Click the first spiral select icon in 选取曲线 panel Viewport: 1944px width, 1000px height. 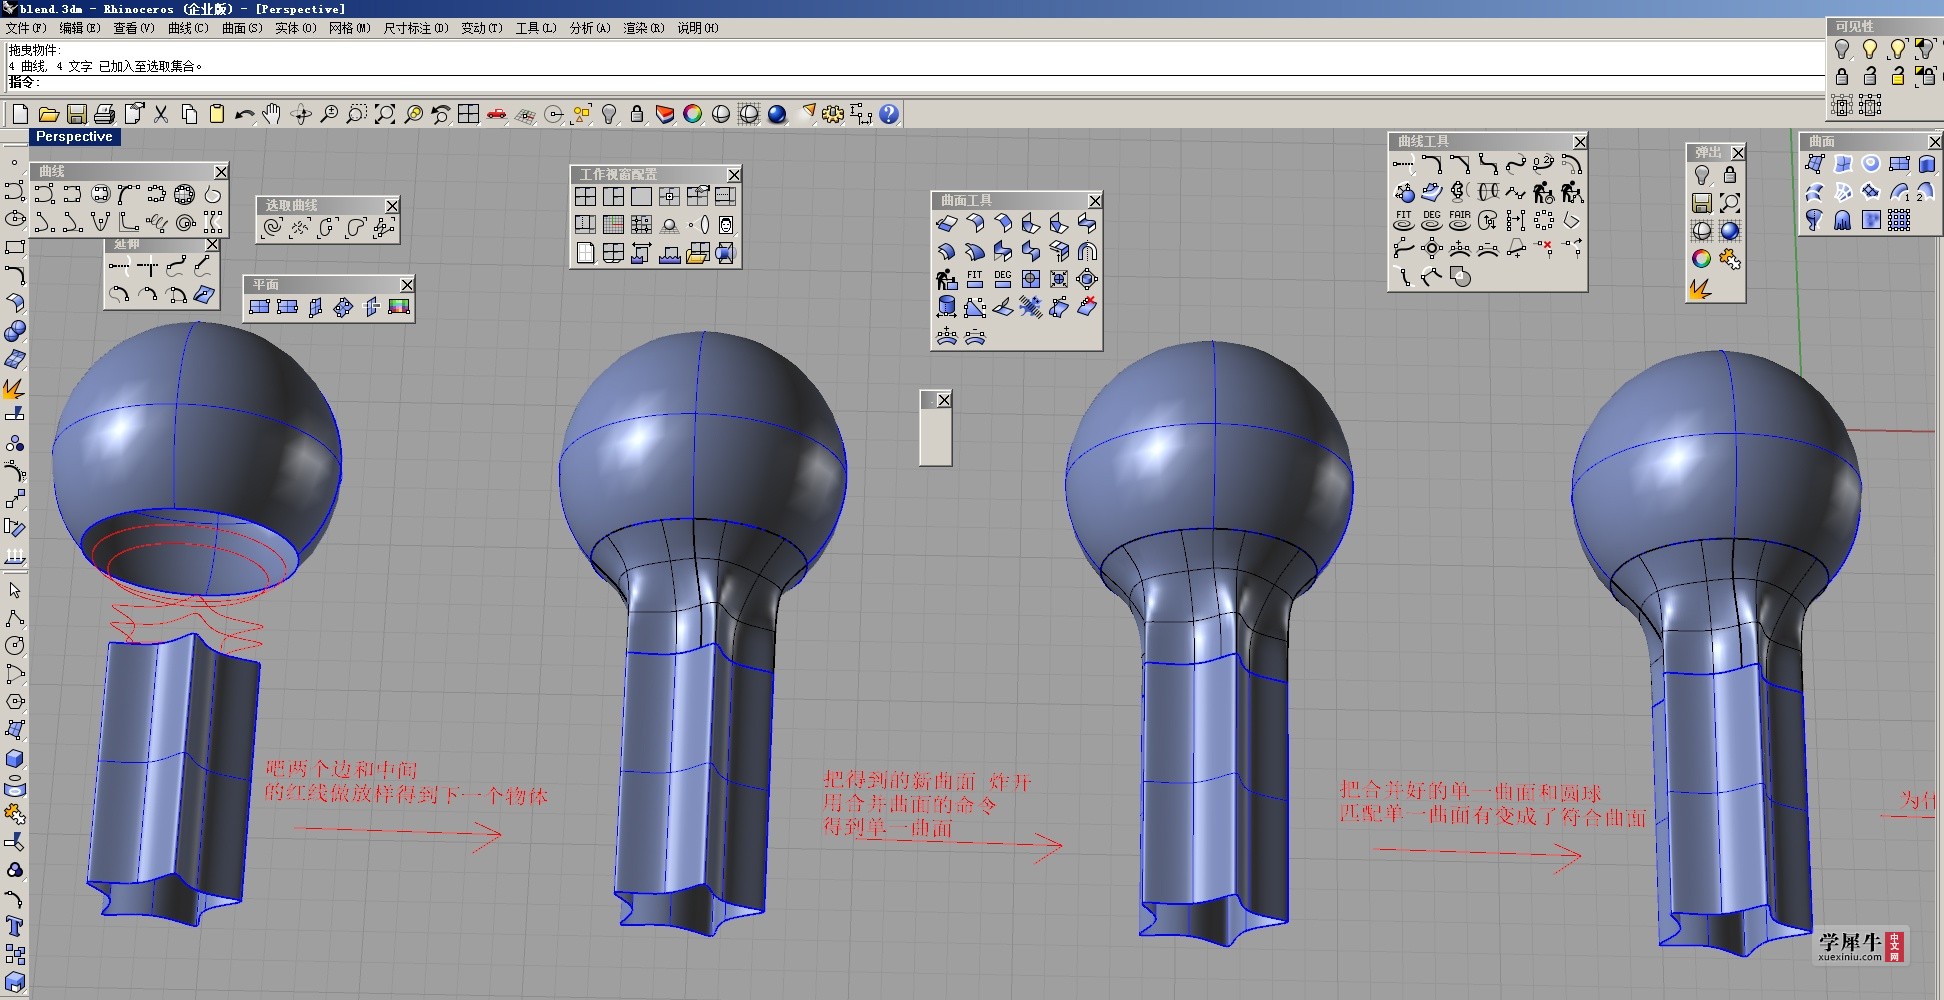tap(273, 228)
